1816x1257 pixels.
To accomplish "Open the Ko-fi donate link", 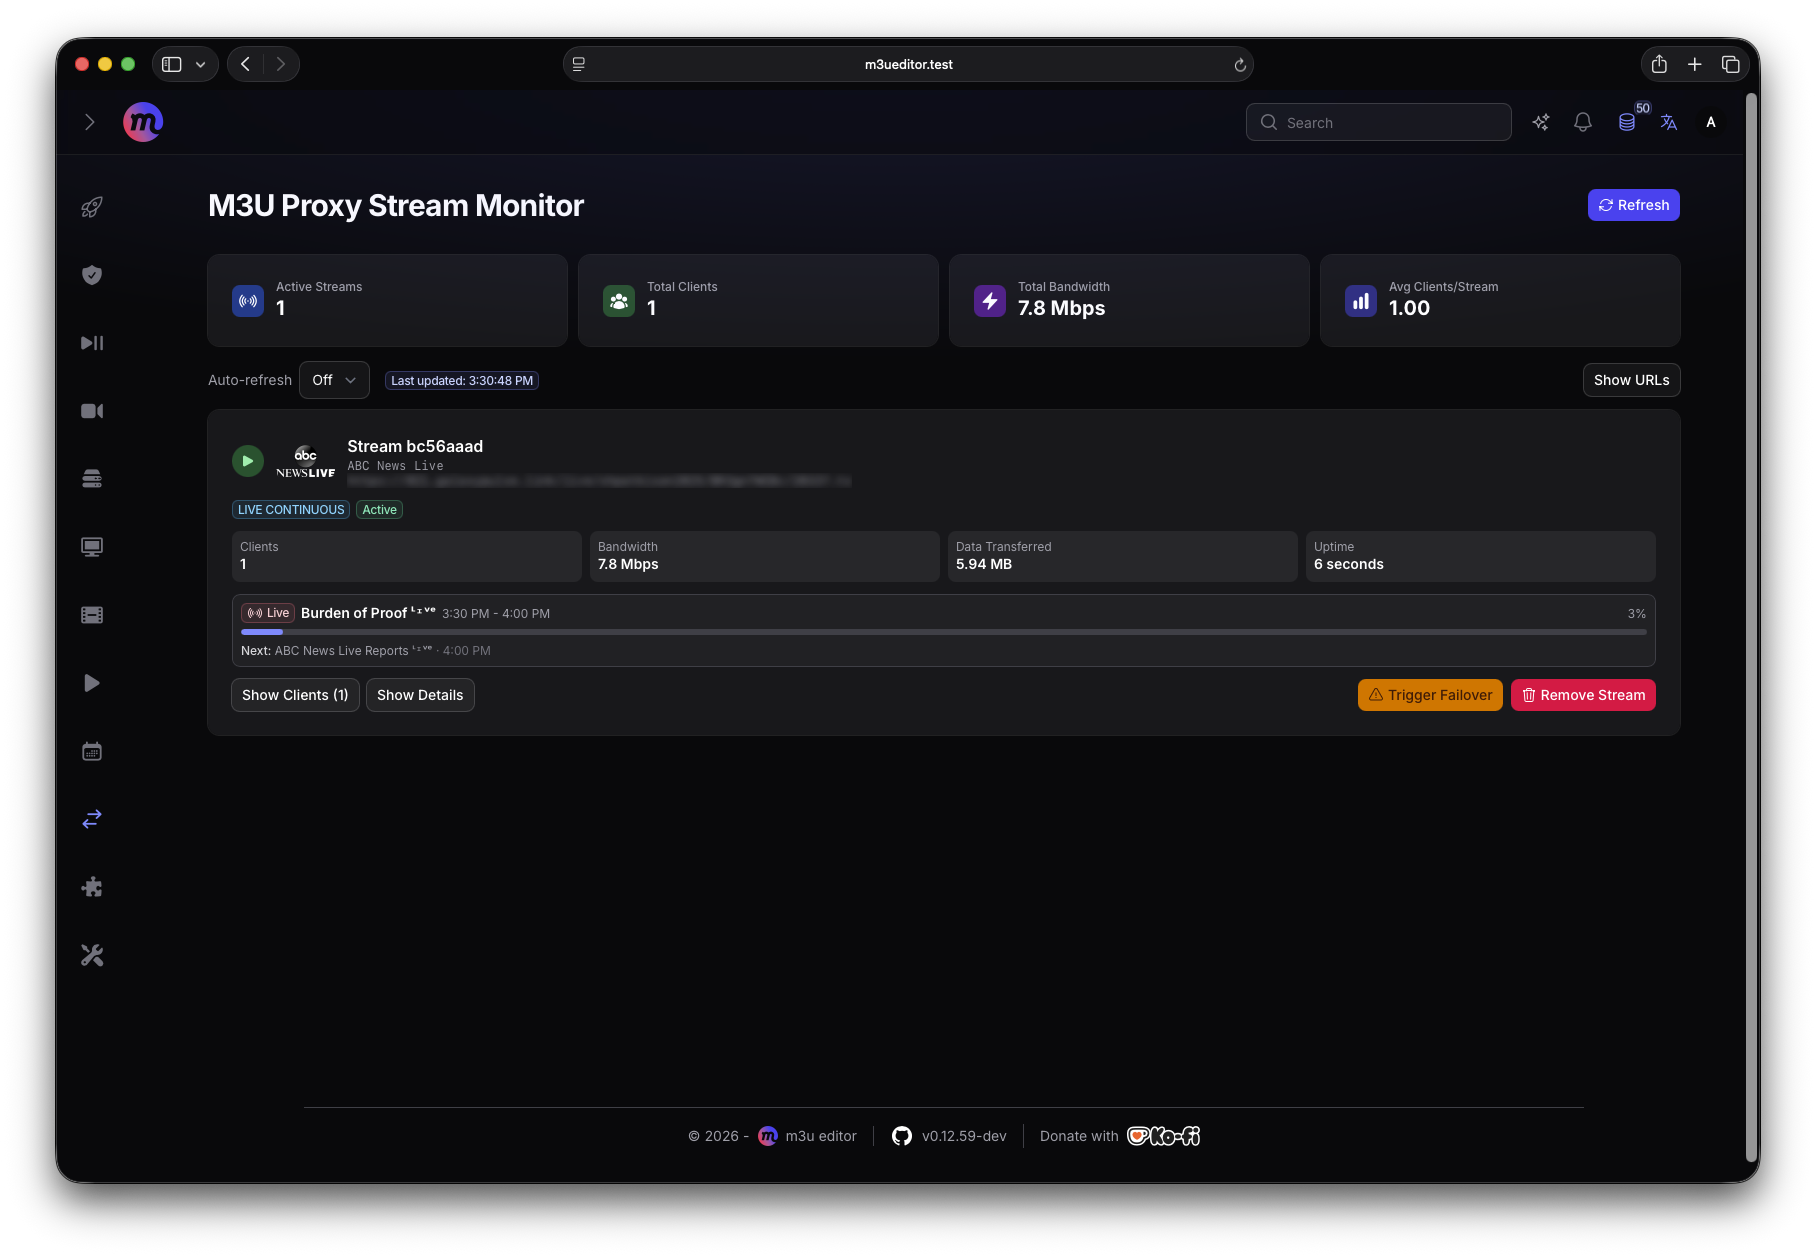I will click(1164, 1136).
